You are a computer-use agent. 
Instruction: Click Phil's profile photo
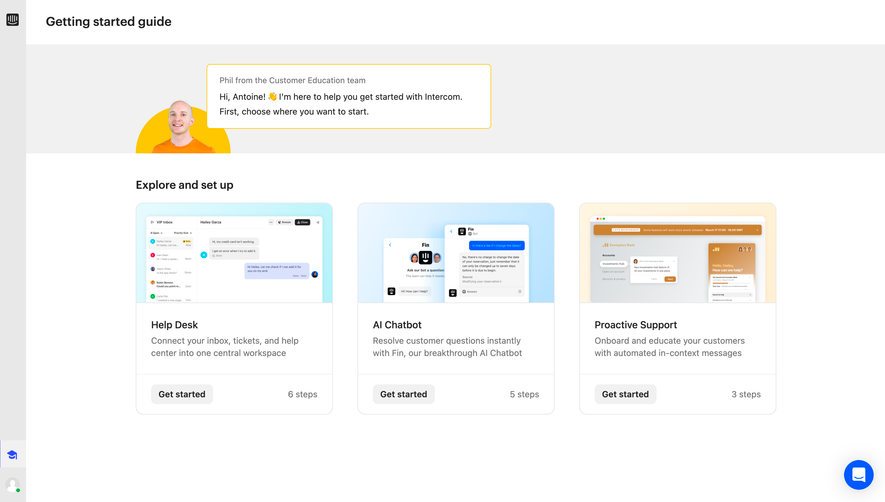tap(183, 126)
